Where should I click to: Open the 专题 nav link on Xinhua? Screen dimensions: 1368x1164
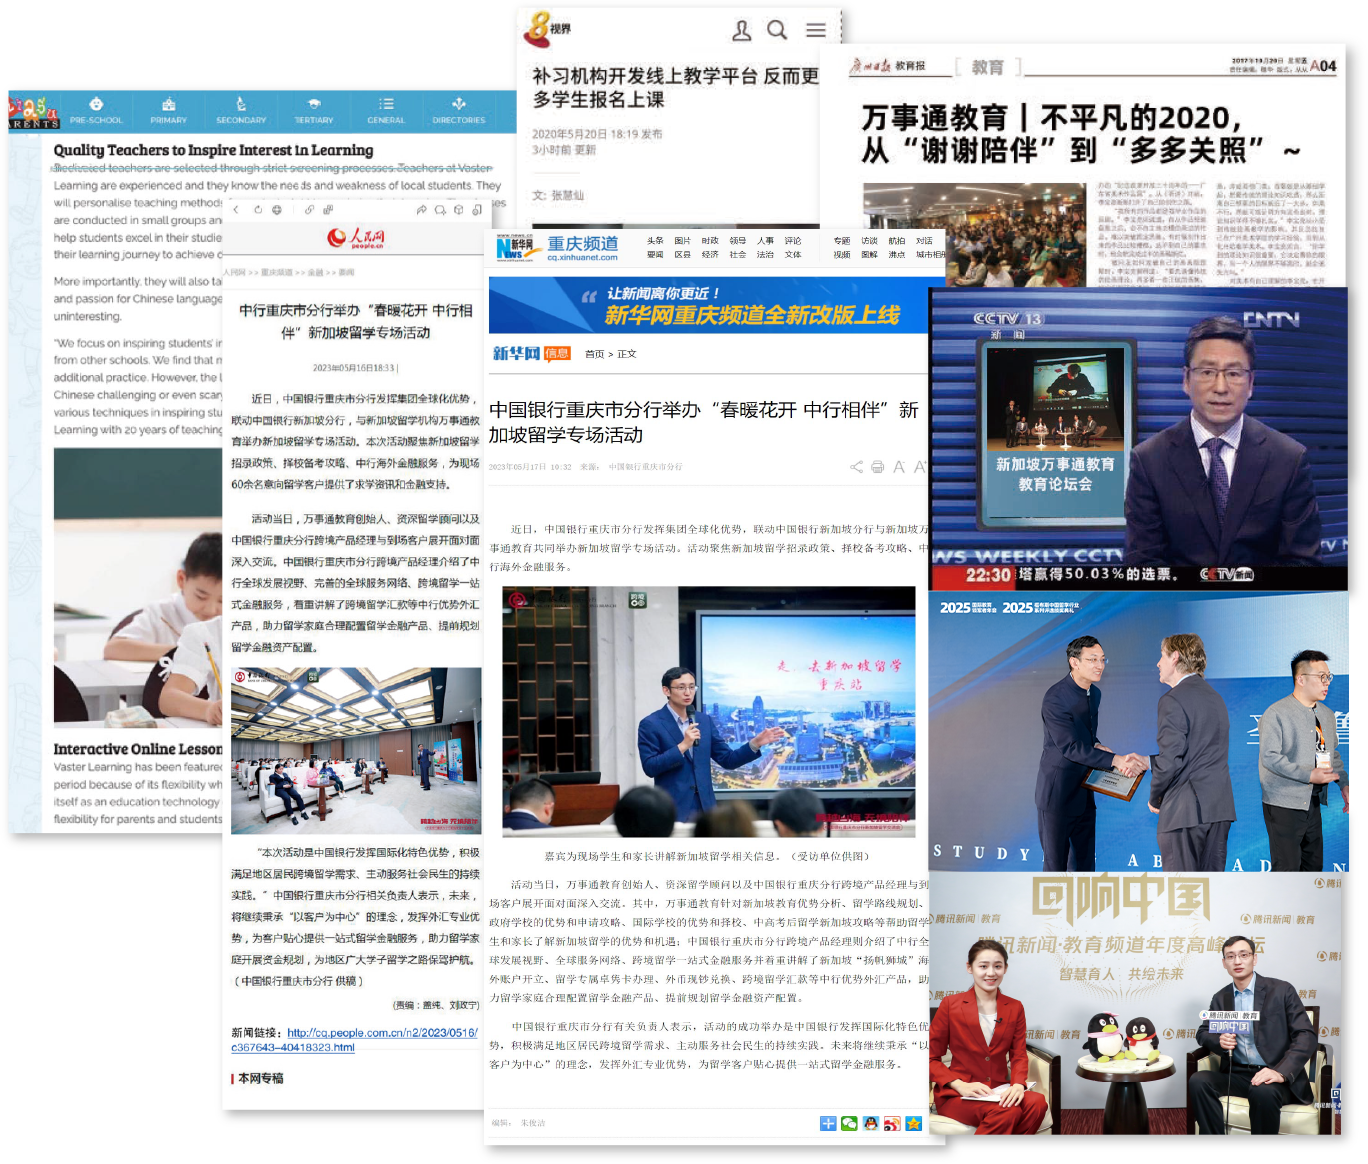[x=842, y=241]
